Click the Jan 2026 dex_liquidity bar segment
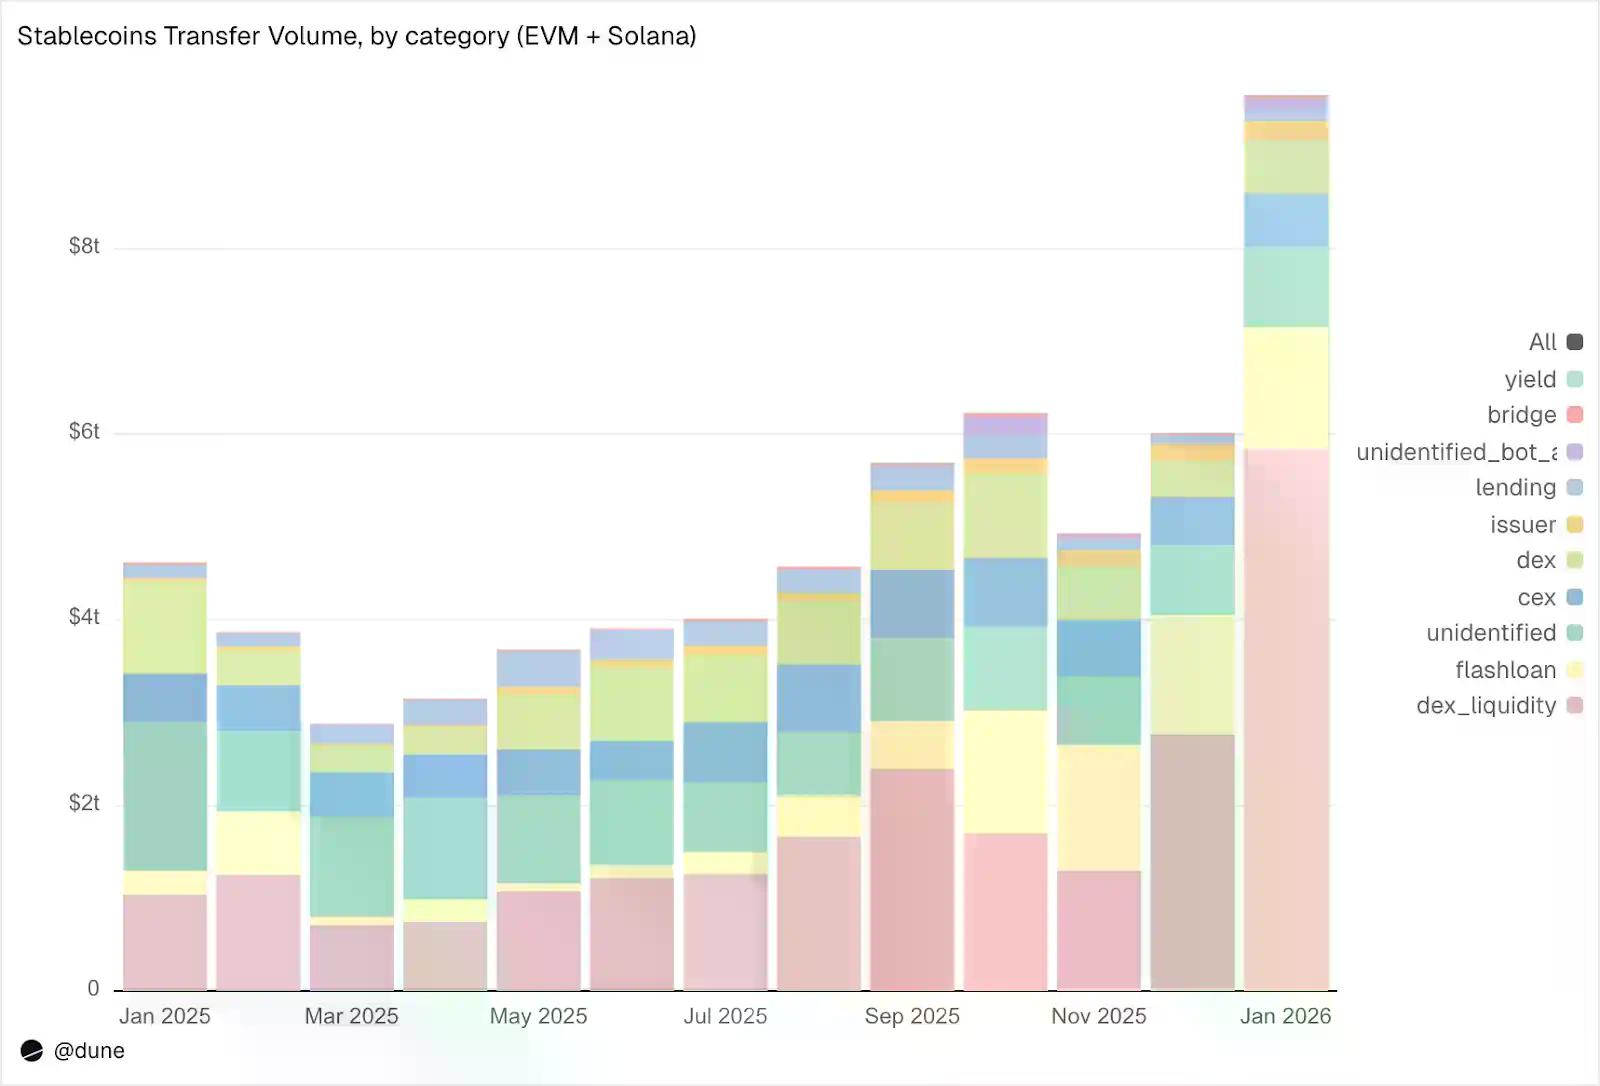Viewport: 1600px width, 1086px height. click(x=1286, y=720)
